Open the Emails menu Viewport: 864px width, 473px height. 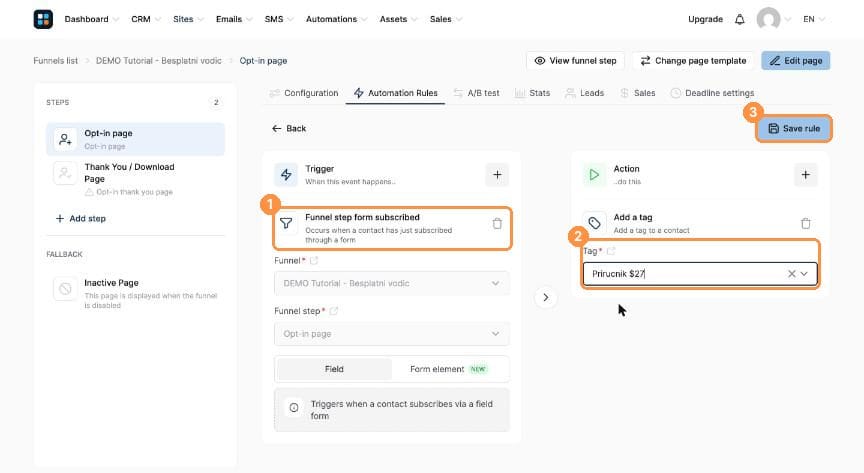pos(234,19)
